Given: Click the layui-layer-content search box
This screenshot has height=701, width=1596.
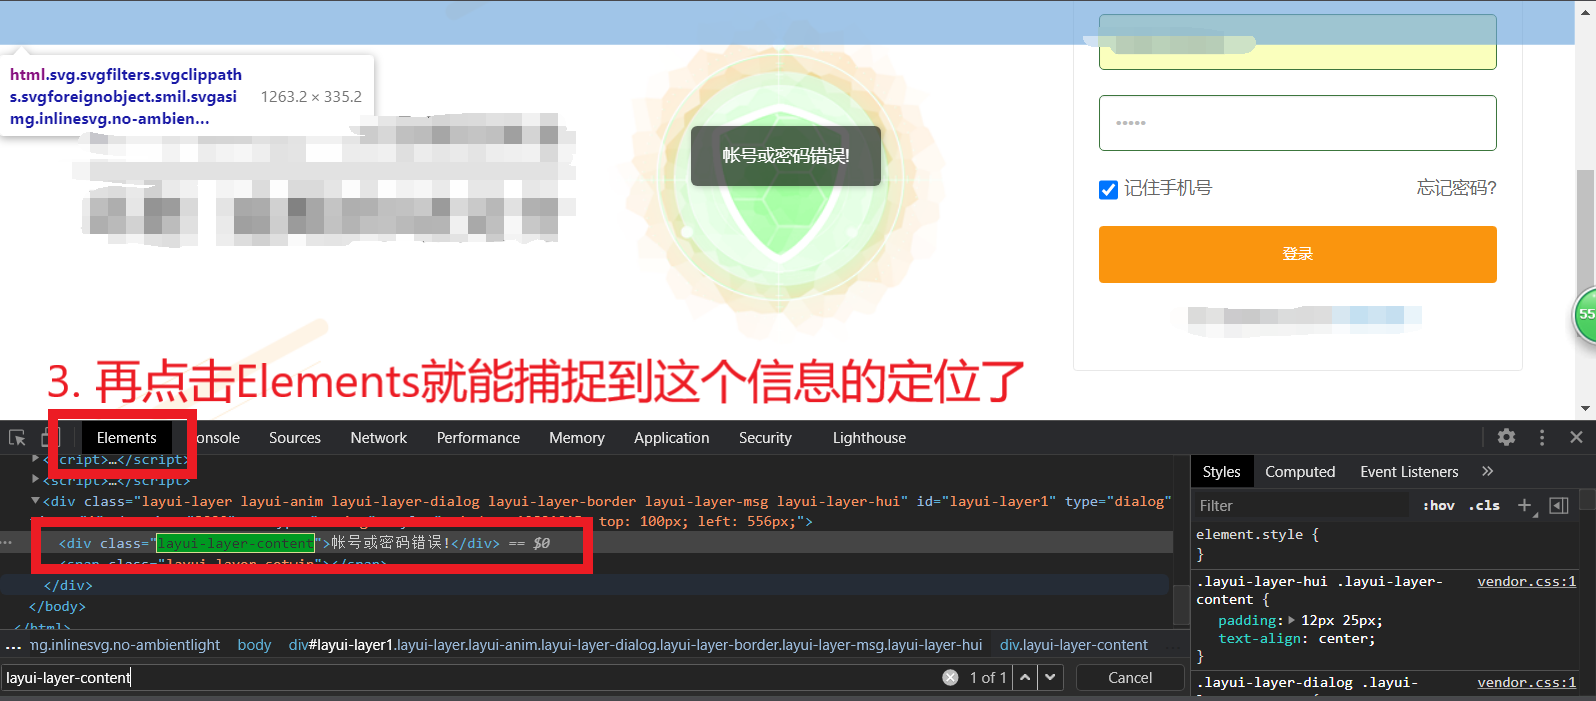Looking at the screenshot, I should click(470, 678).
